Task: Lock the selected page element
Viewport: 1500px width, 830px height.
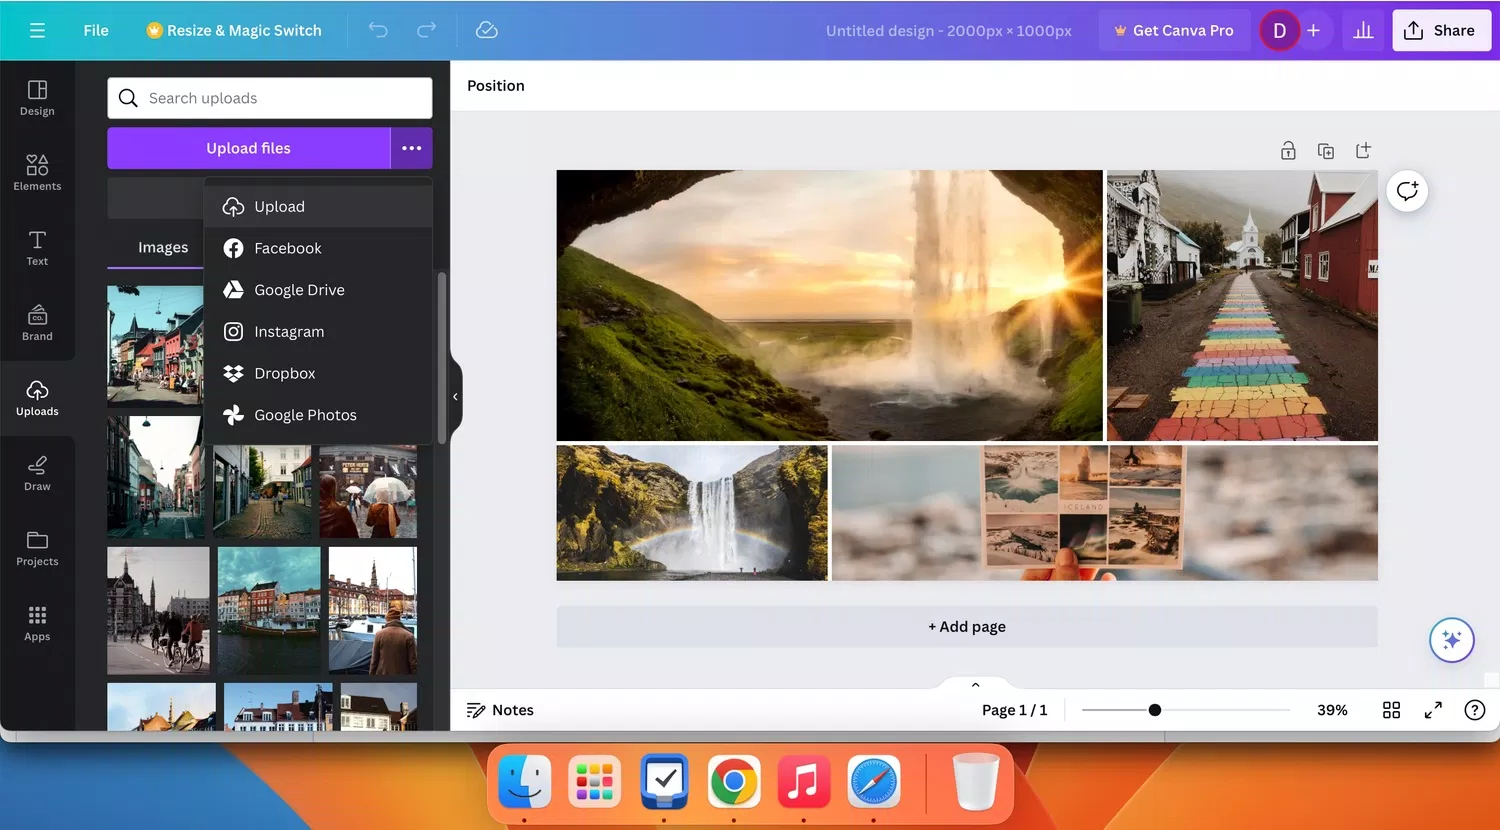Action: click(x=1288, y=150)
